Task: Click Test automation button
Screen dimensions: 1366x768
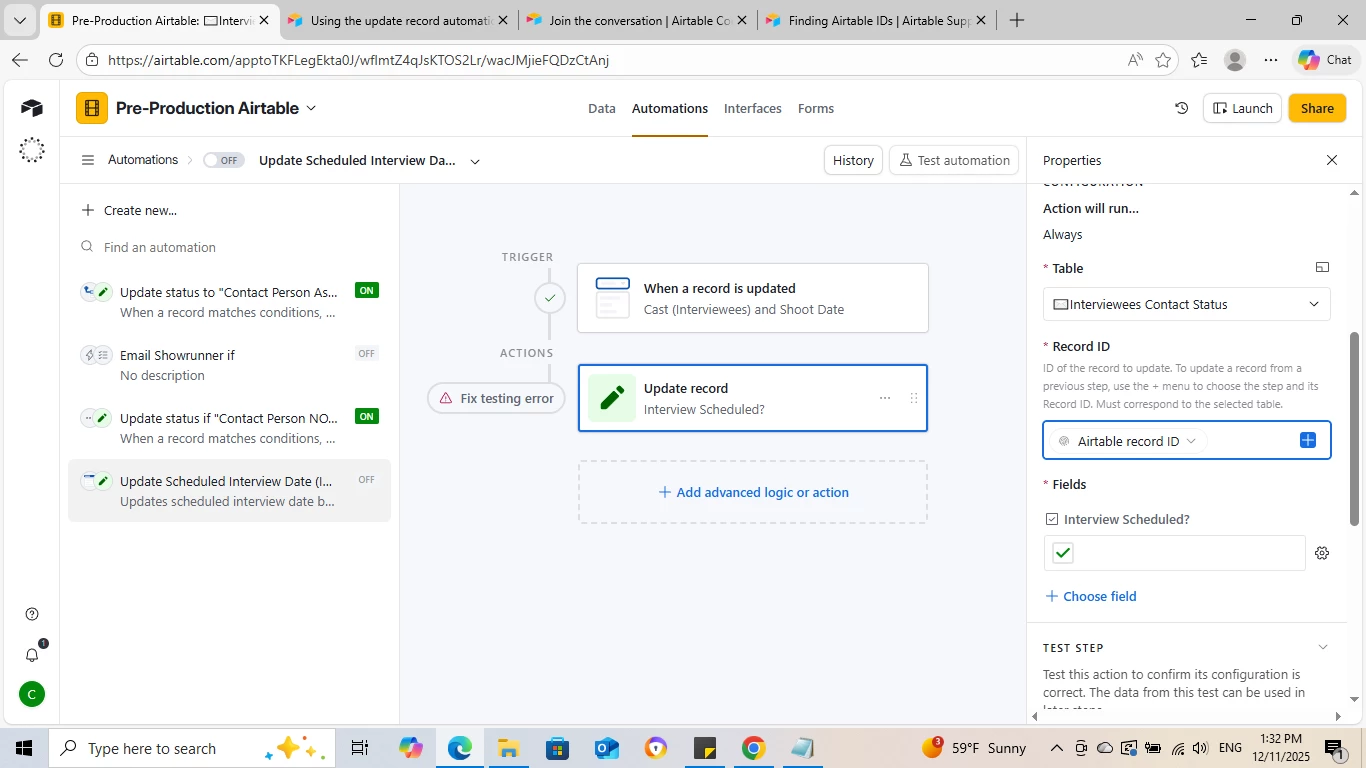Action: tap(954, 160)
